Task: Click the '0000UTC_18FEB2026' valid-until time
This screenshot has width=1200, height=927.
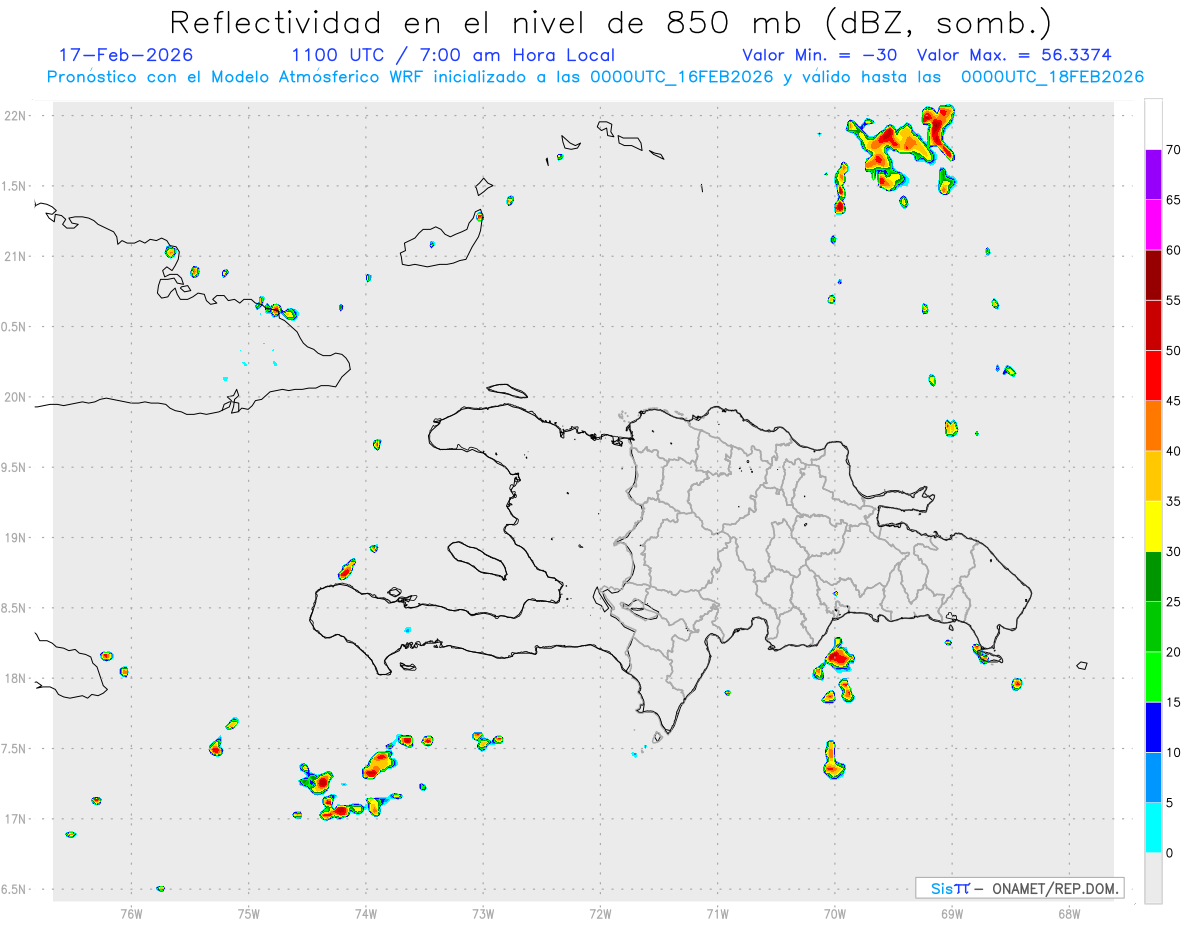Action: (x=1052, y=77)
